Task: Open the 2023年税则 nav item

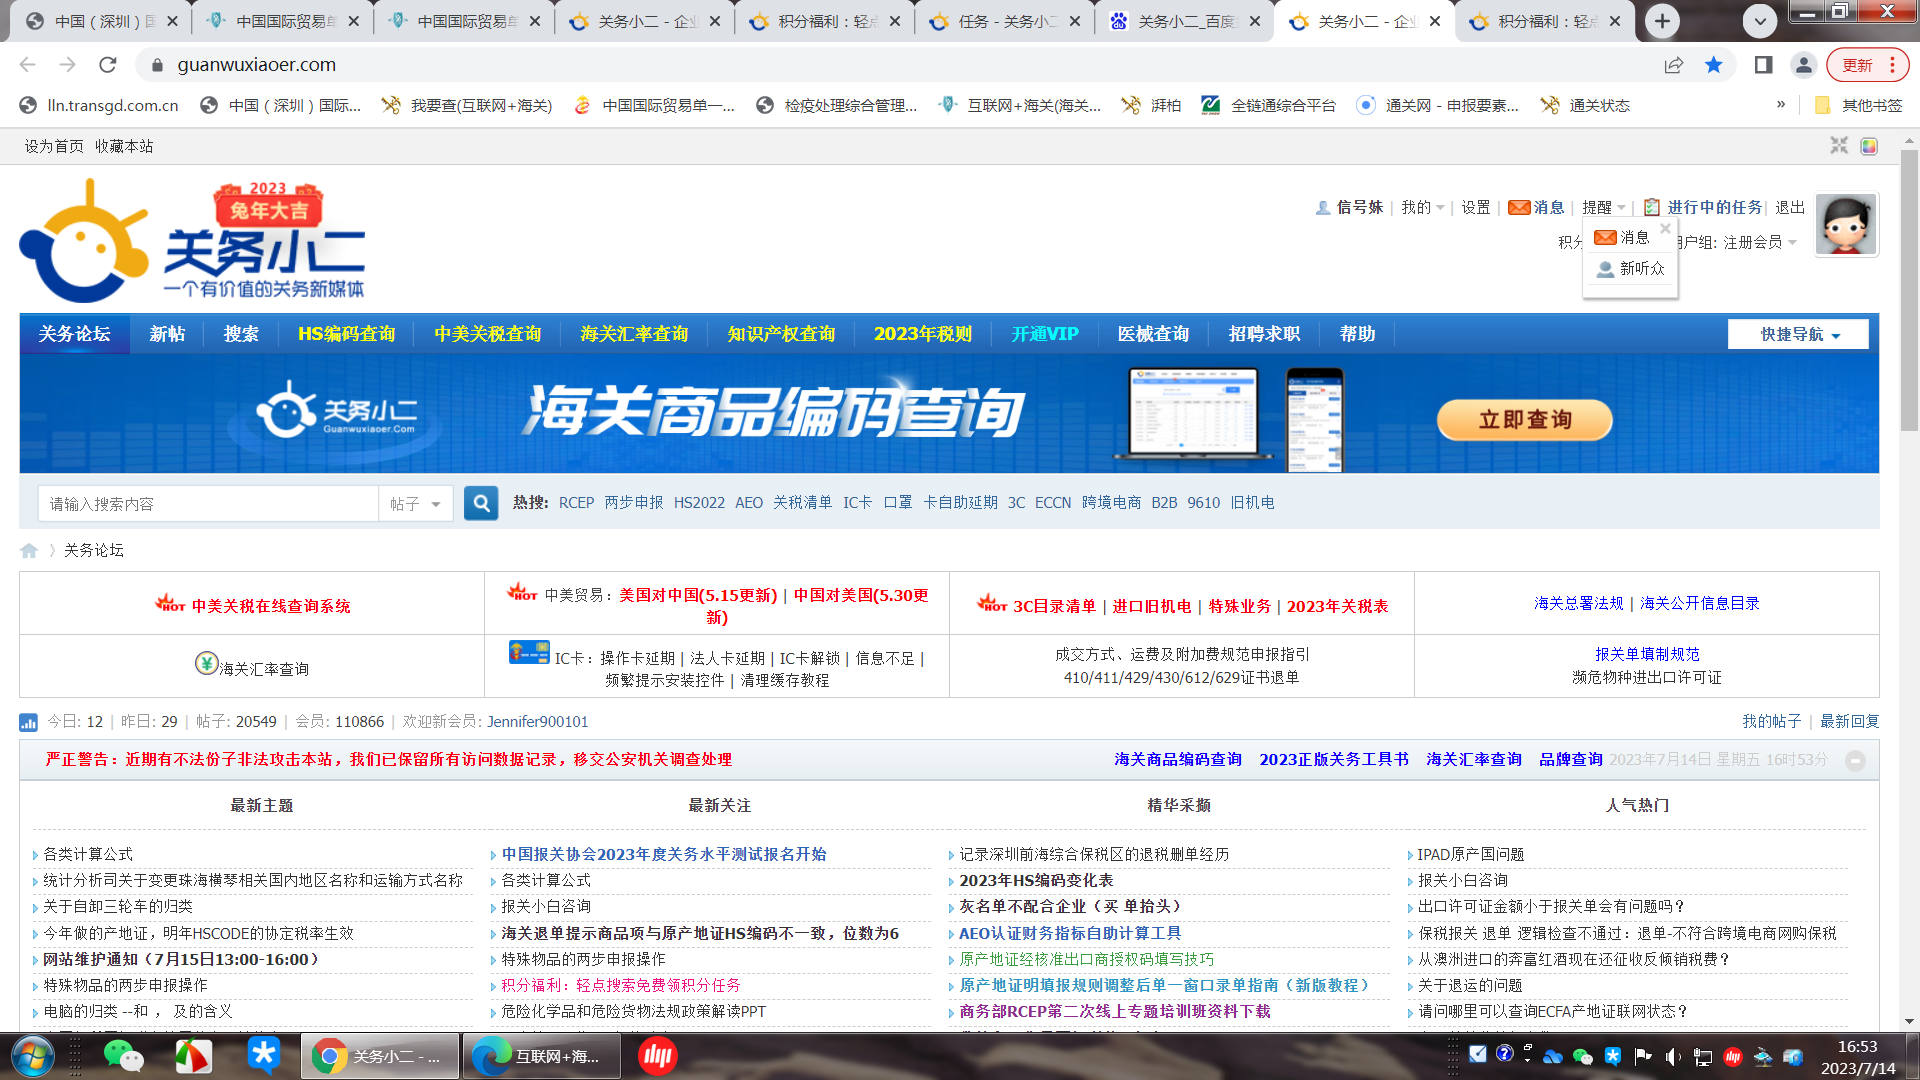Action: 923,334
